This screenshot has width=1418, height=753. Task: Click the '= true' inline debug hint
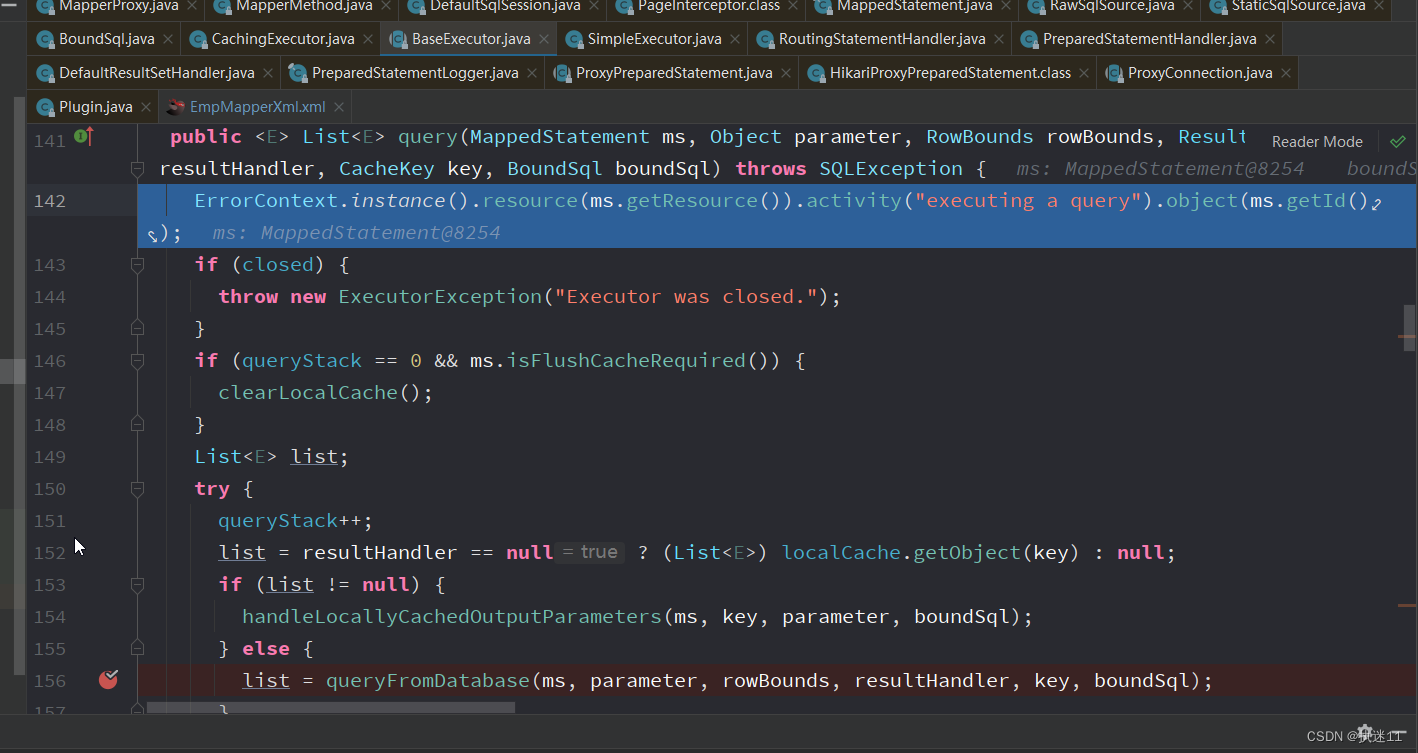(590, 552)
